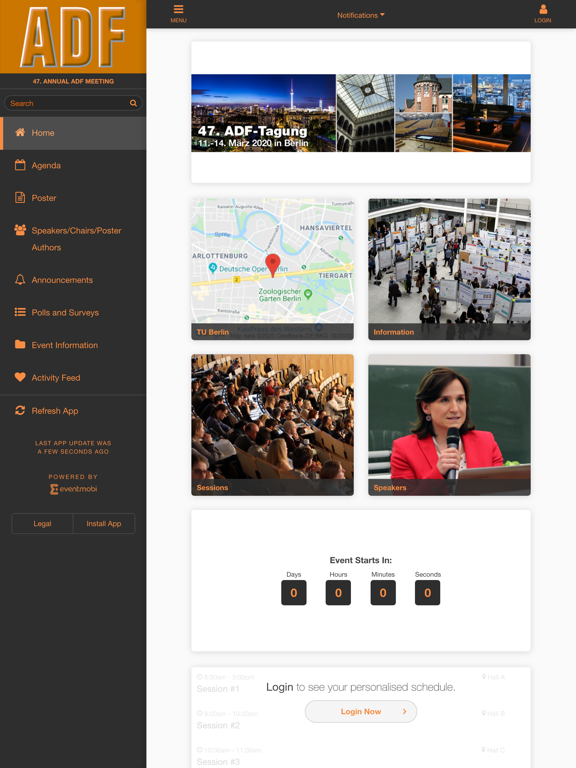Open the Speakers photo tile
This screenshot has height=768, width=576.
(x=449, y=425)
